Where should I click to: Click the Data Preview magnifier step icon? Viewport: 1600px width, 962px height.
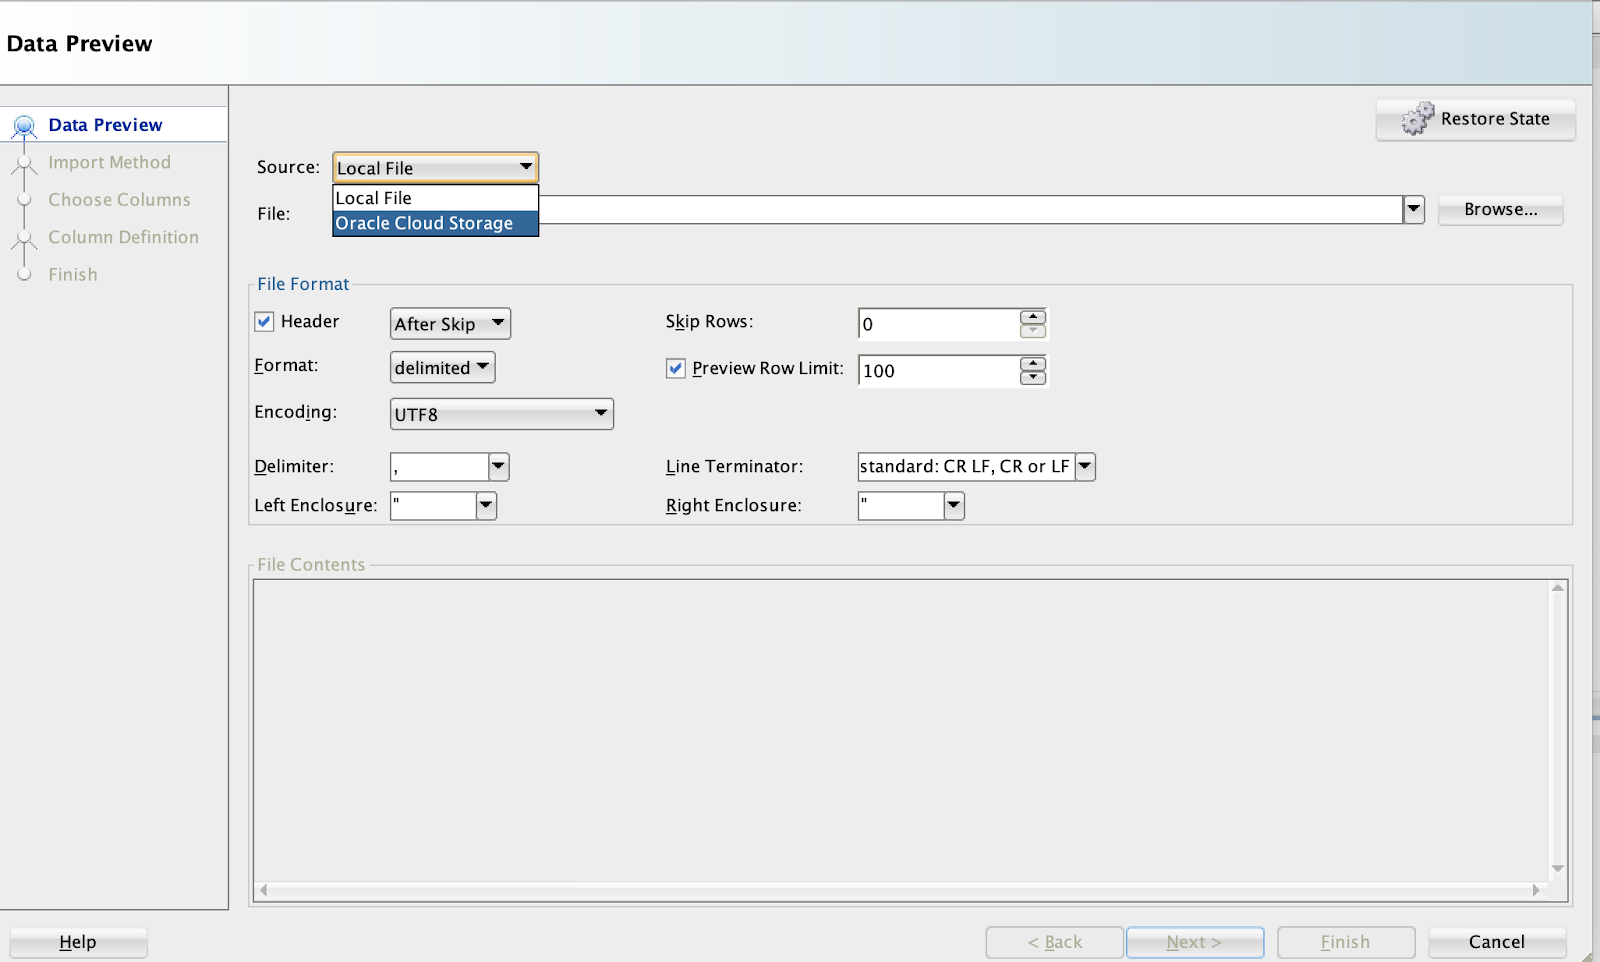tap(23, 124)
